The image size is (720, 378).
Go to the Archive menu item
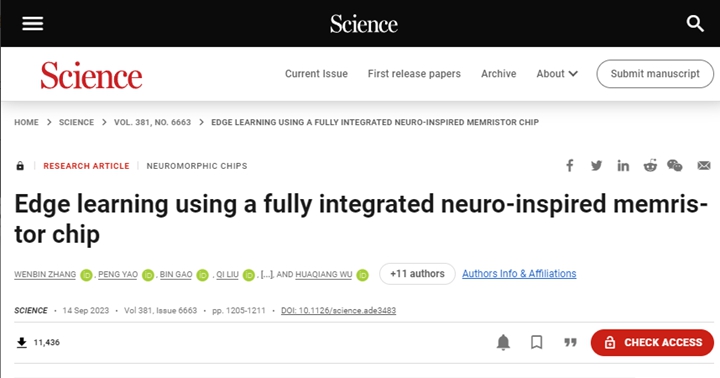499,73
